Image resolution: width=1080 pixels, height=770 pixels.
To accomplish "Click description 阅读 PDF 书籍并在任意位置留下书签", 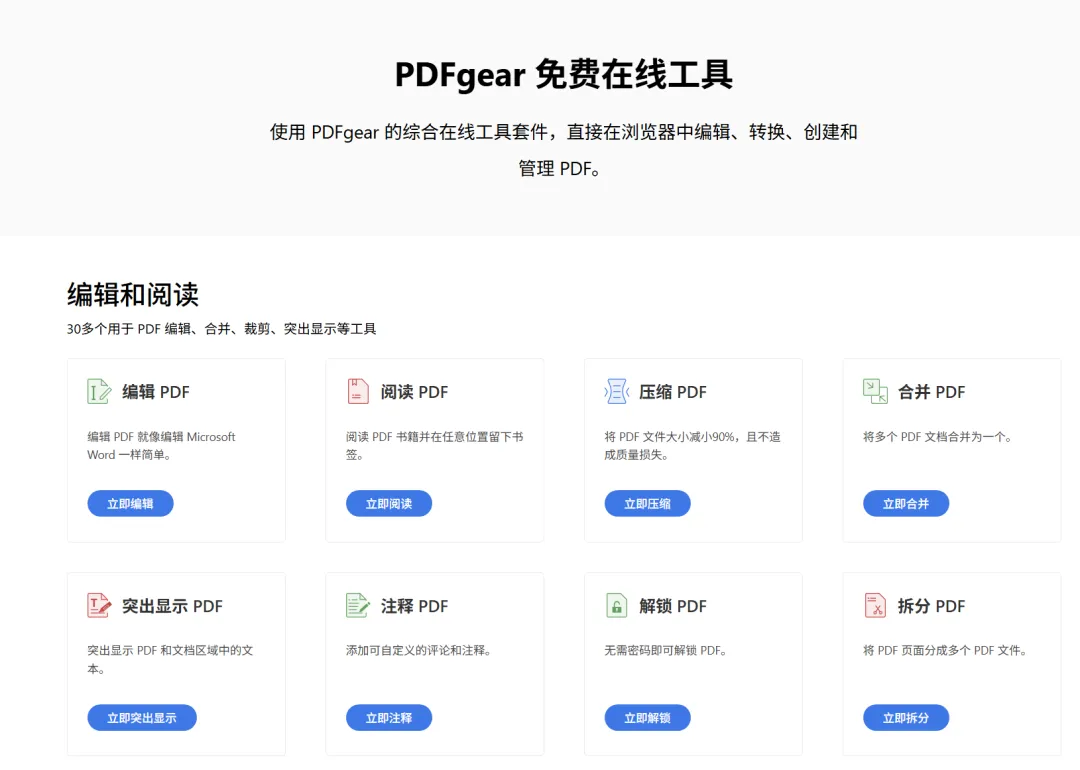I will [435, 446].
